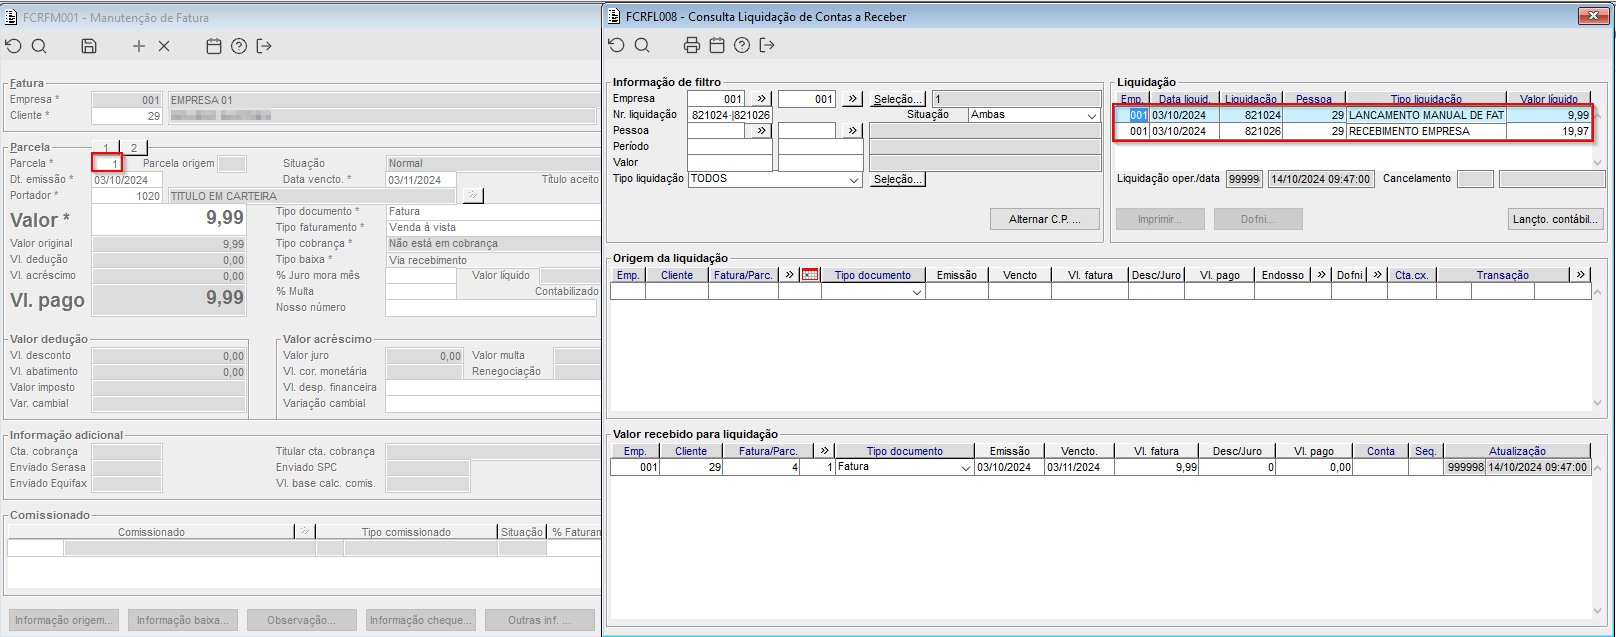Click the Valor líquido column header
The height and width of the screenshot is (637, 1616).
coord(1548,99)
